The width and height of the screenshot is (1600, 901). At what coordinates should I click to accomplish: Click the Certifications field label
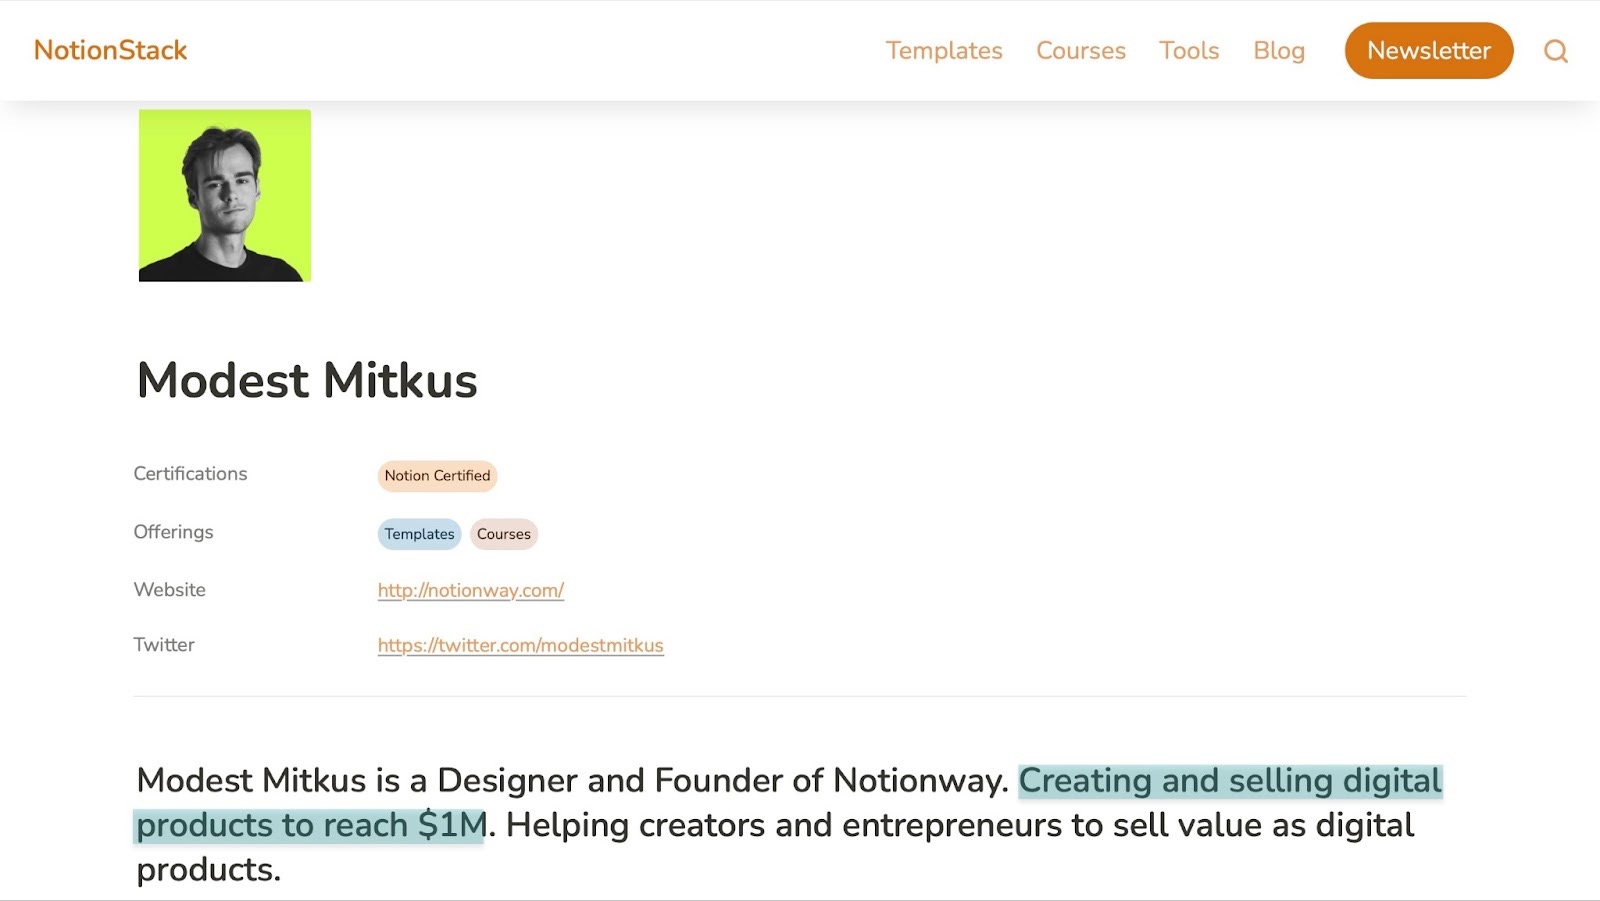coord(190,474)
